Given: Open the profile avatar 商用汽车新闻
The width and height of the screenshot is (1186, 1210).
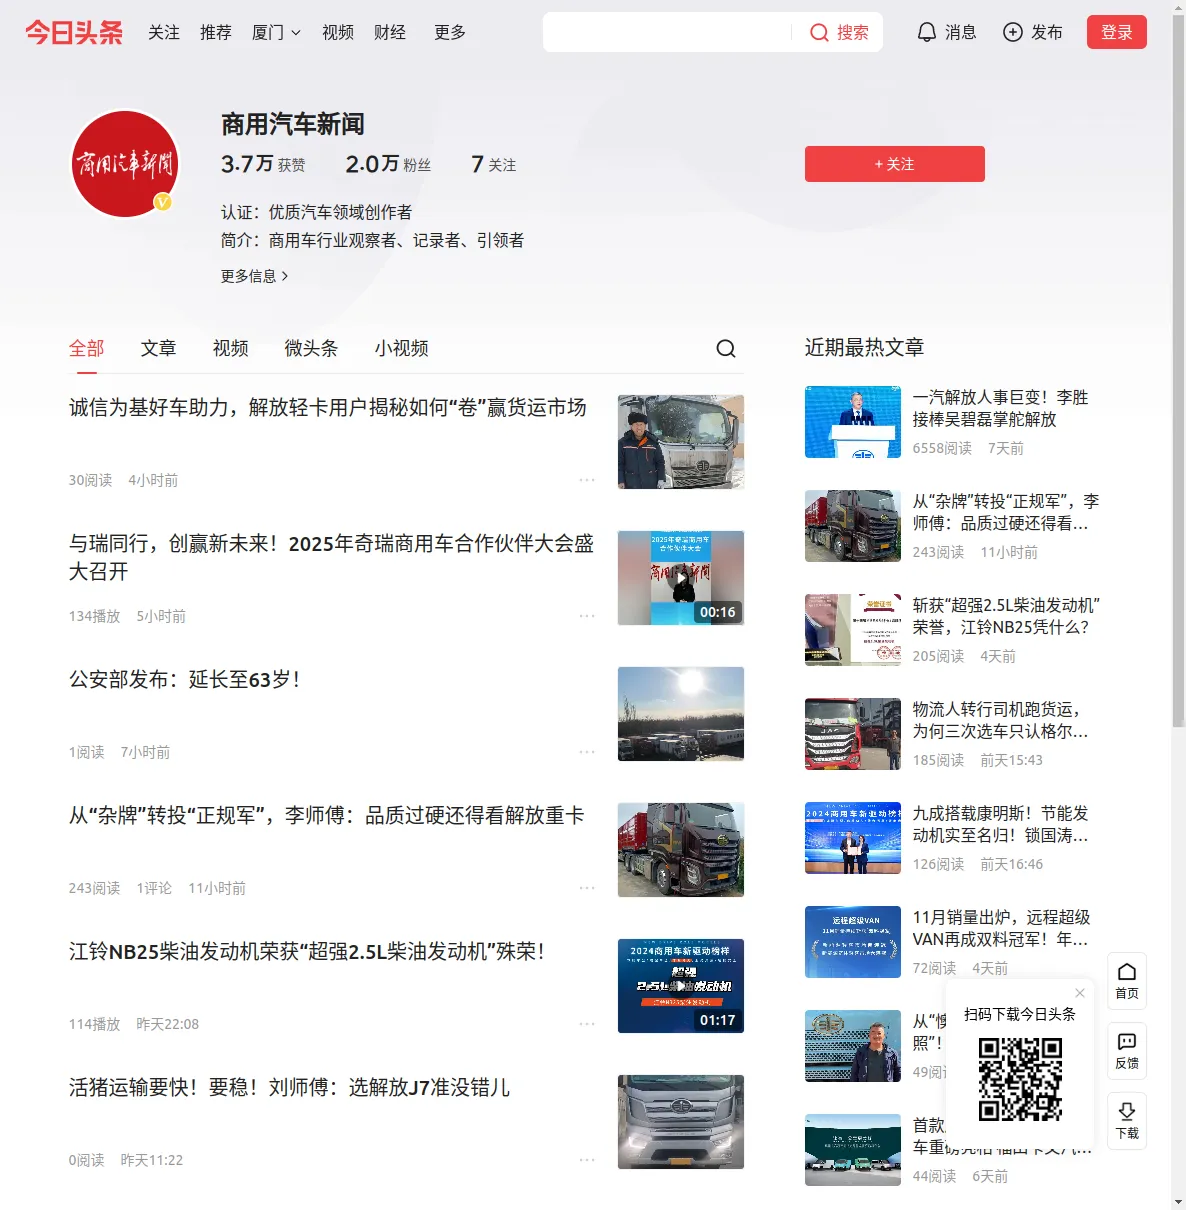Looking at the screenshot, I should [x=125, y=164].
